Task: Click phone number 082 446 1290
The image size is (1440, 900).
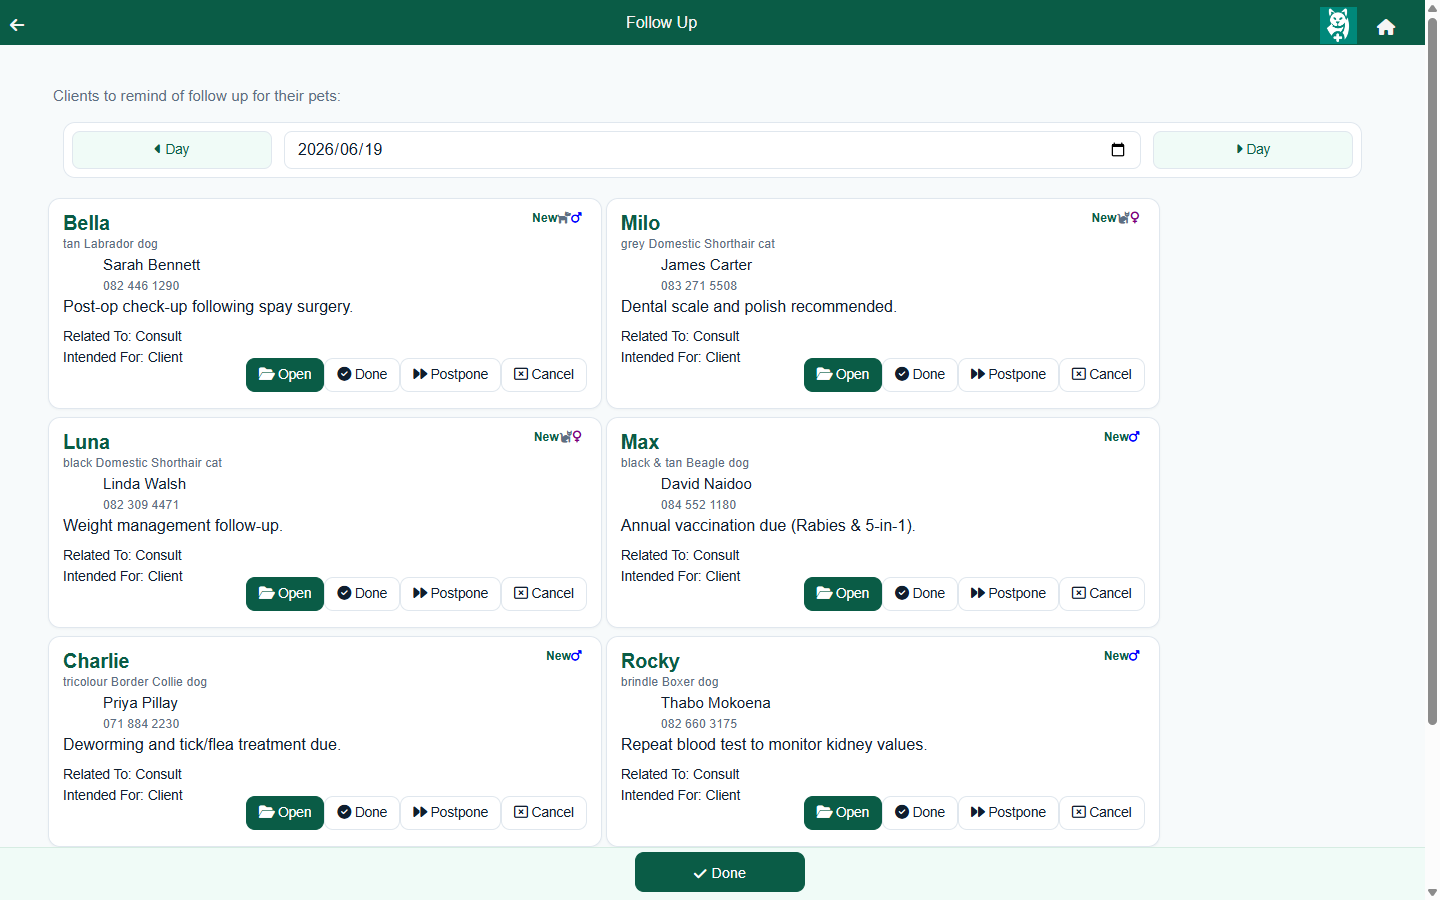Action: click(x=141, y=286)
